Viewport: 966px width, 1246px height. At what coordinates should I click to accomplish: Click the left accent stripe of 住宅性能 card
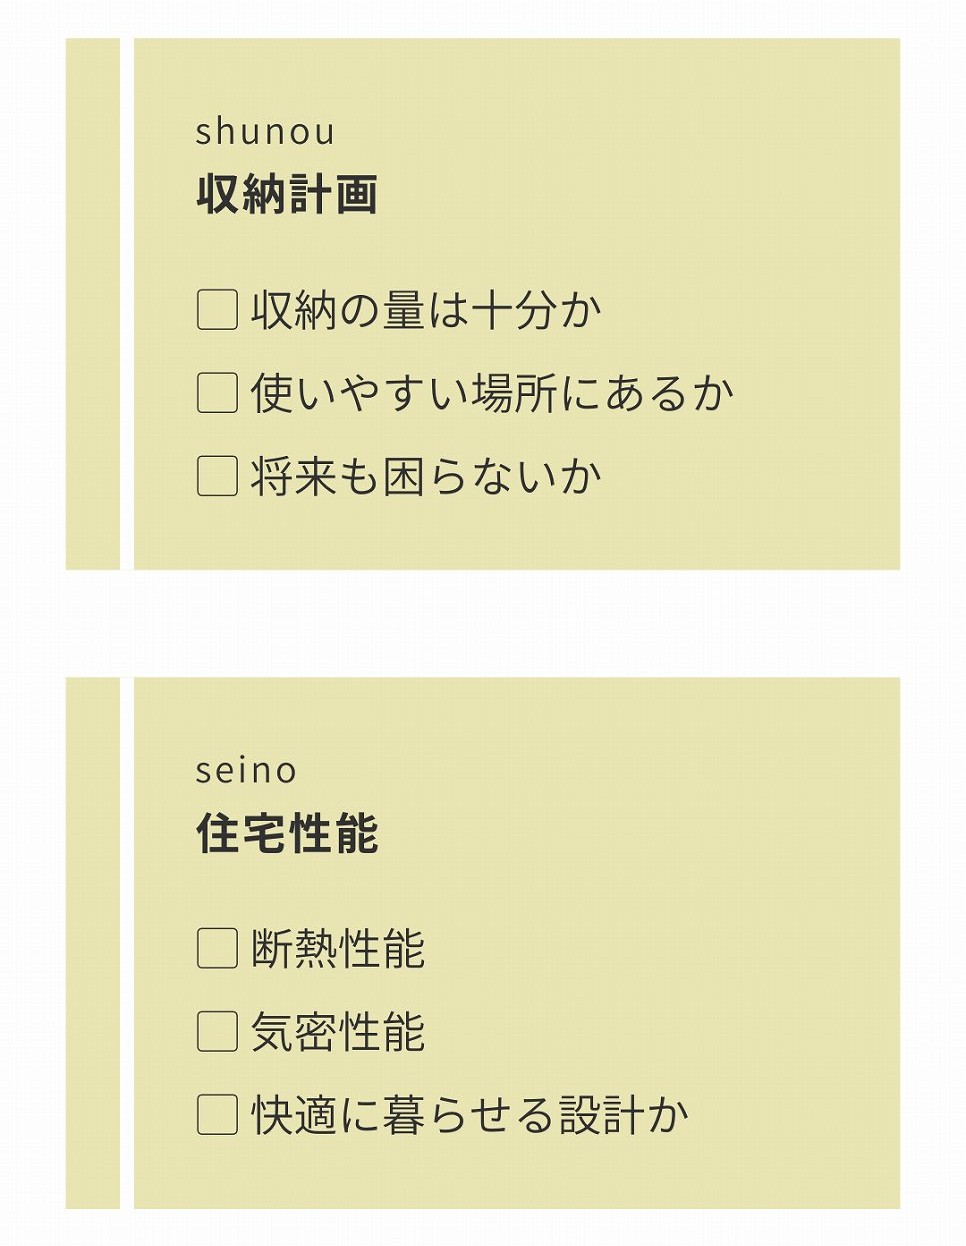(92, 942)
